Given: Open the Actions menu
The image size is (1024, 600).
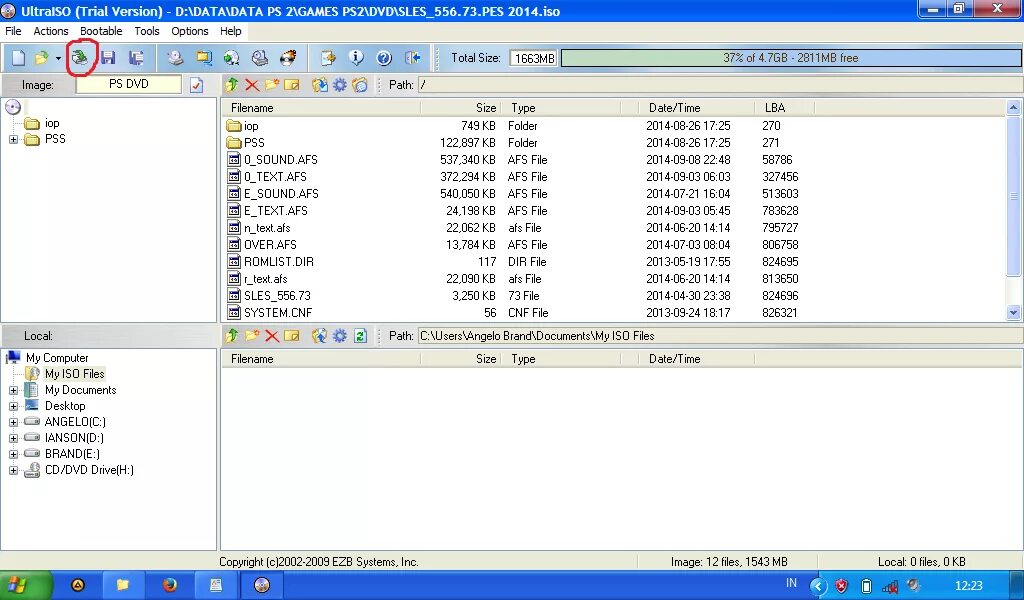Looking at the screenshot, I should pyautogui.click(x=51, y=31).
